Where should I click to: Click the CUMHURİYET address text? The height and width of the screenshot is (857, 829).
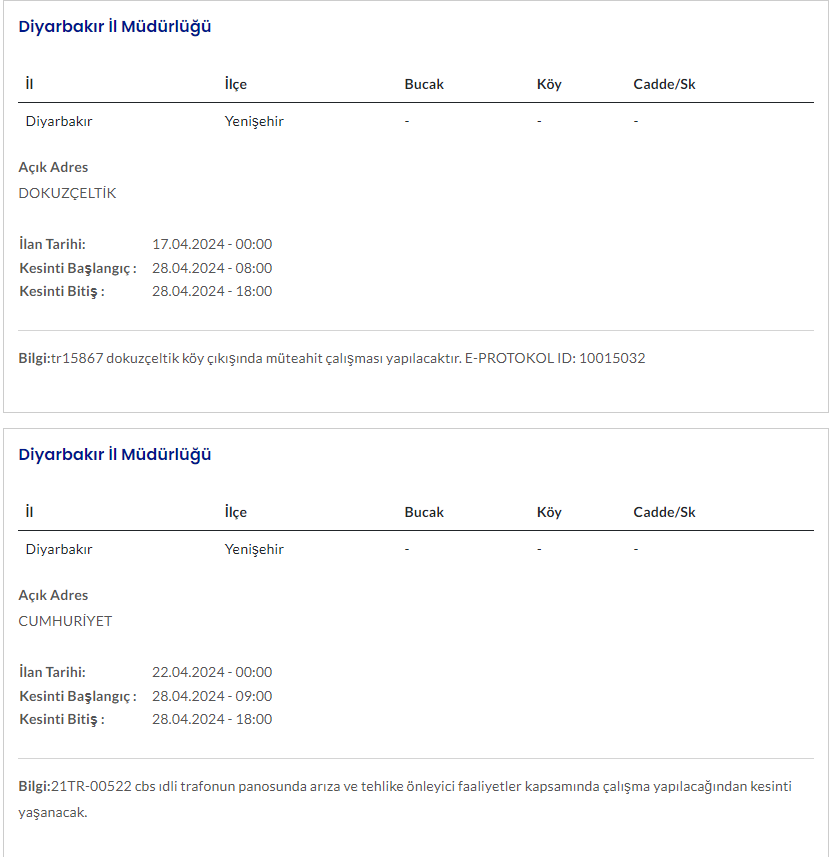65,621
